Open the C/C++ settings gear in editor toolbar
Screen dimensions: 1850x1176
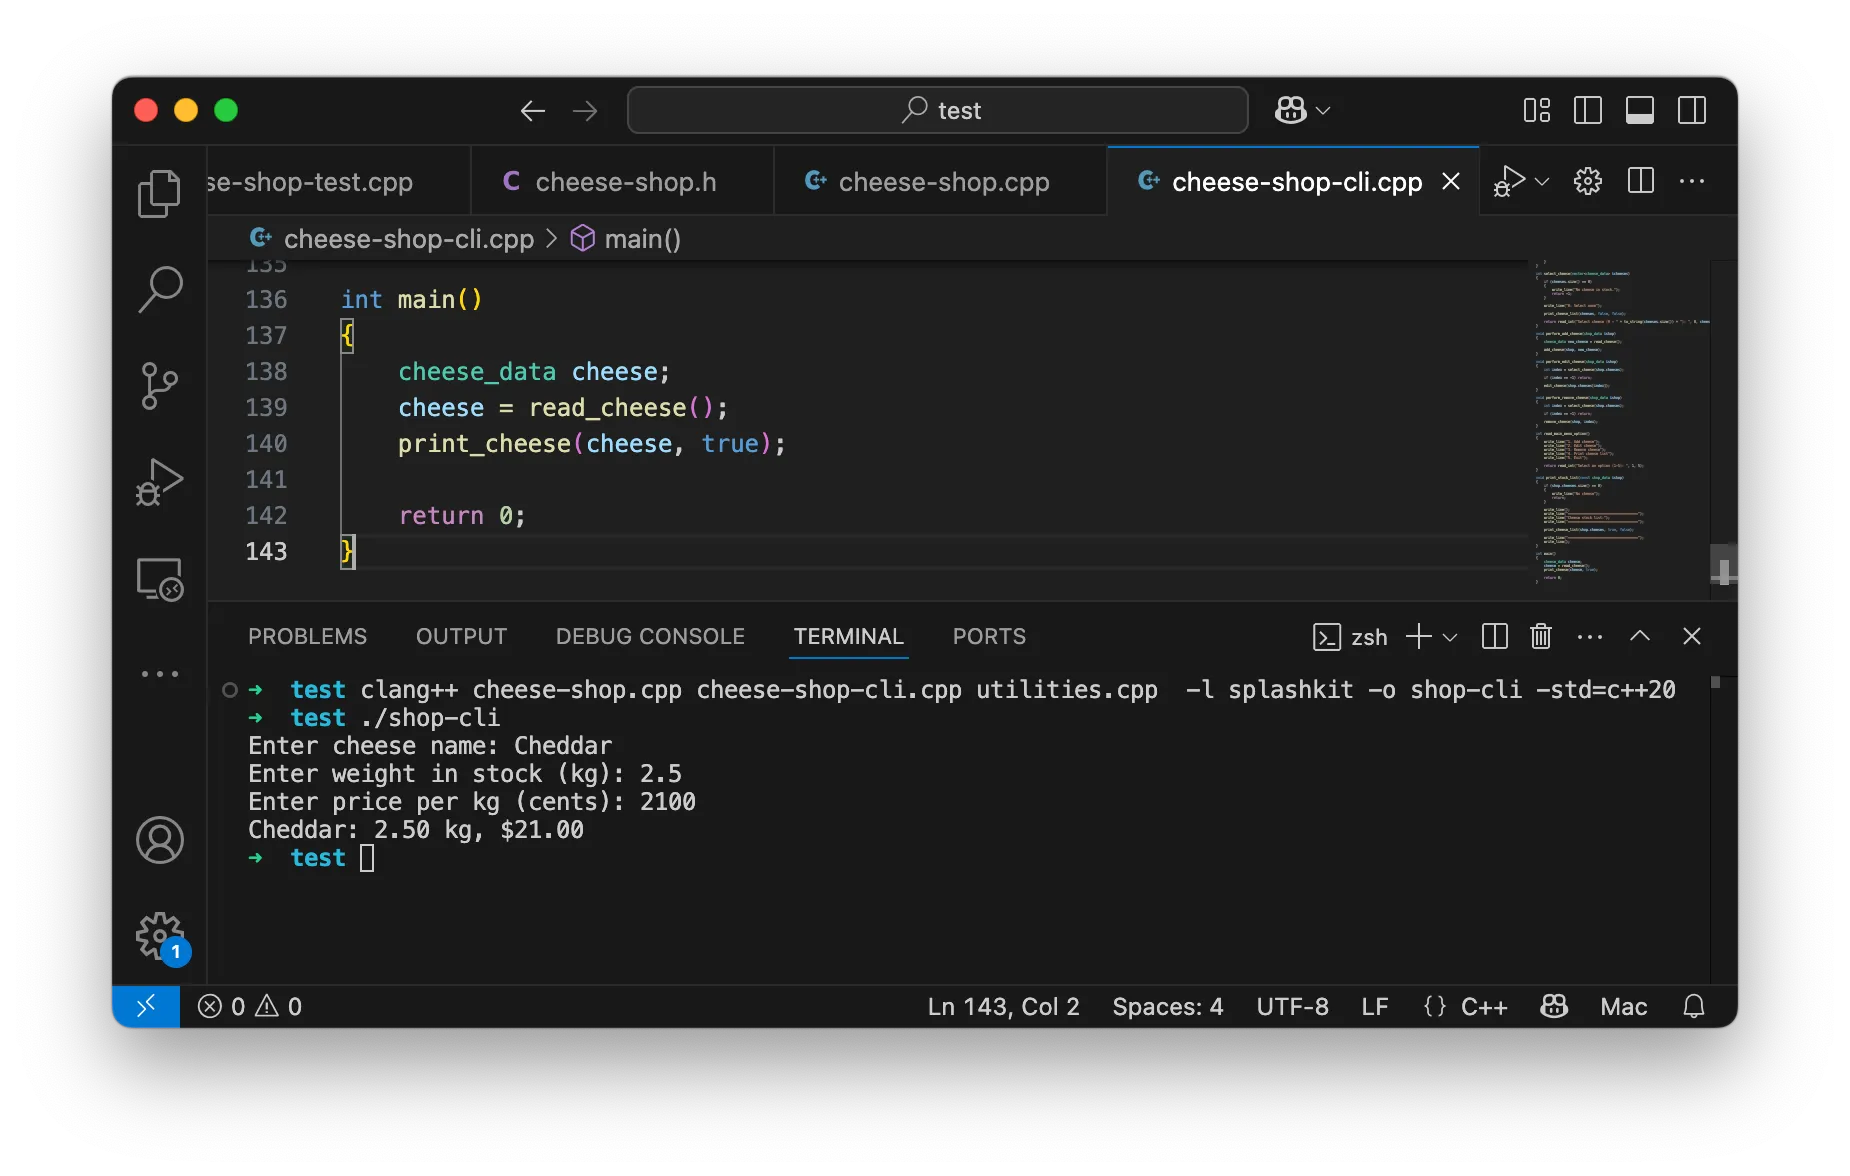pyautogui.click(x=1588, y=181)
